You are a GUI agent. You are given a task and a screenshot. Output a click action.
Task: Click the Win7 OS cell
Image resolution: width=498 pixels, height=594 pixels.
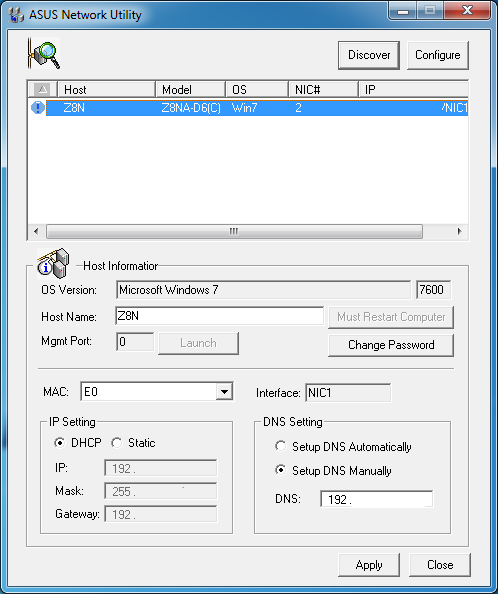(244, 108)
